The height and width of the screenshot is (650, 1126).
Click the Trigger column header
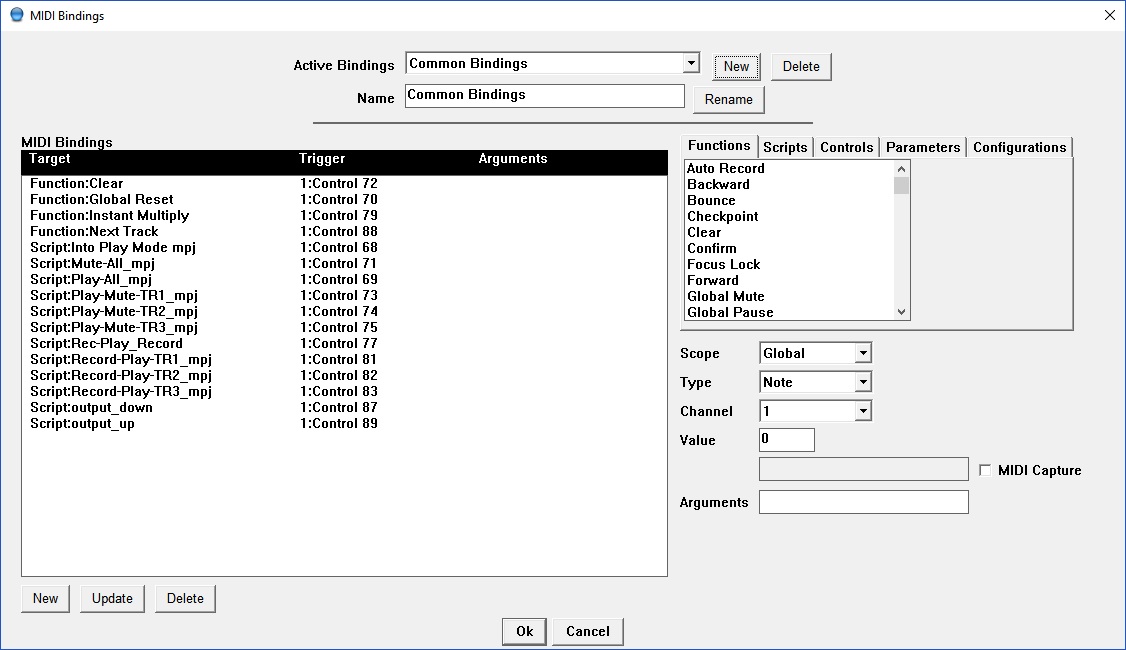pyautogui.click(x=322, y=159)
